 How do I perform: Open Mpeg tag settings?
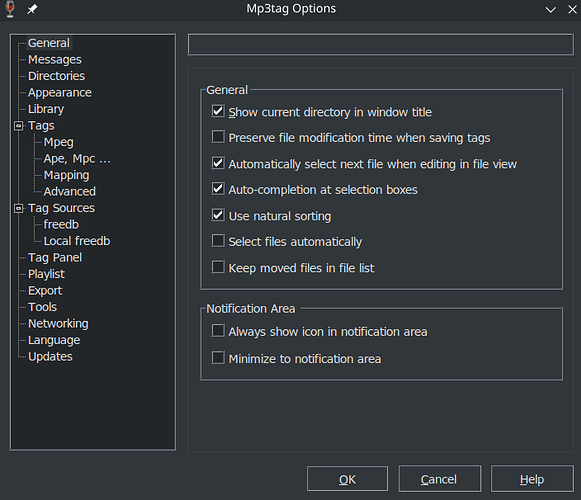click(x=59, y=142)
